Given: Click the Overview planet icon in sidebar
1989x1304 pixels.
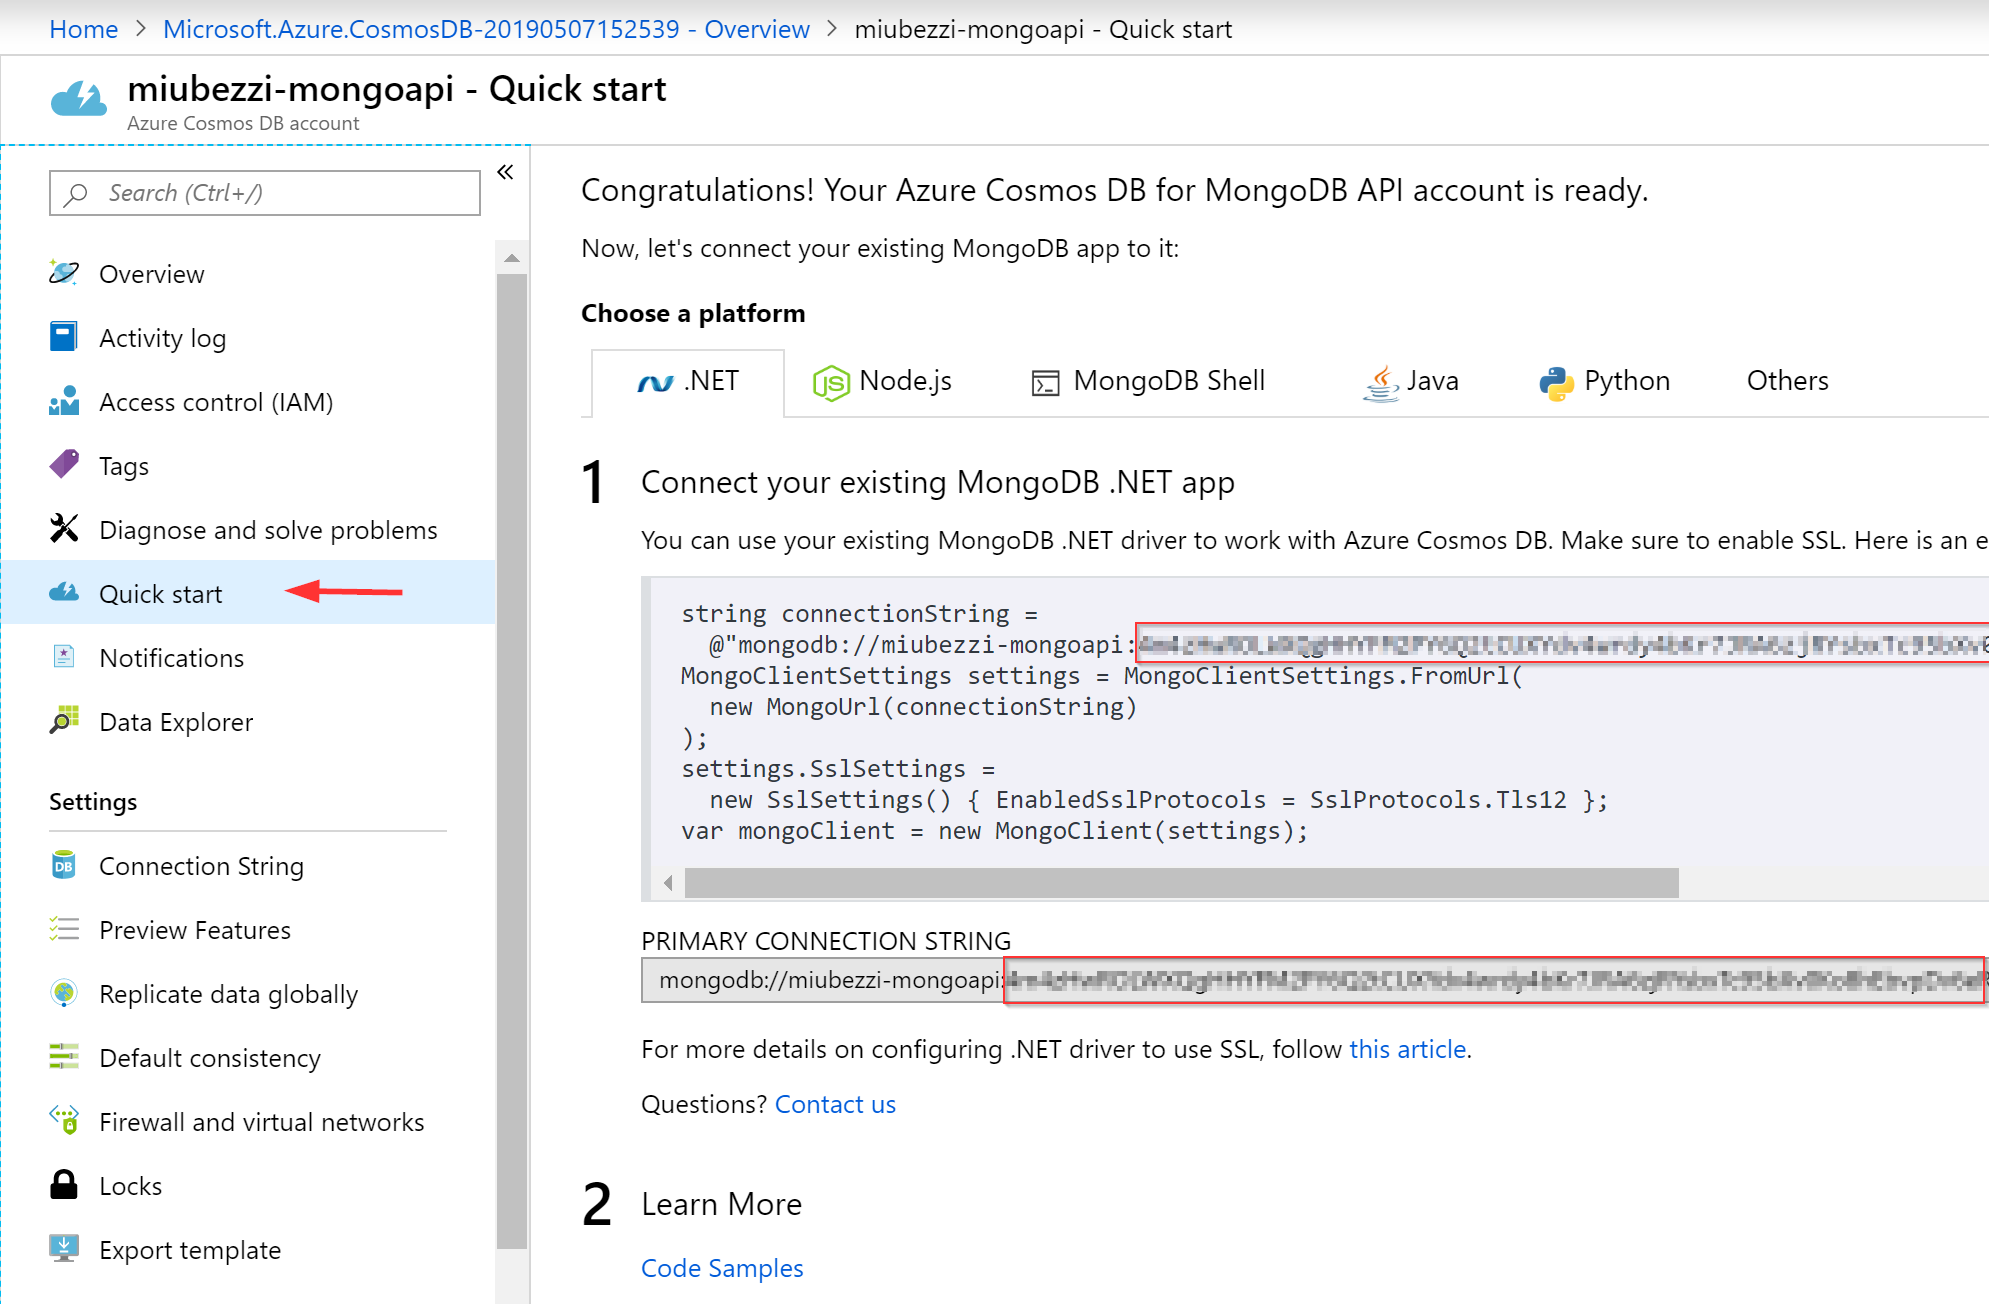Looking at the screenshot, I should coord(64,273).
